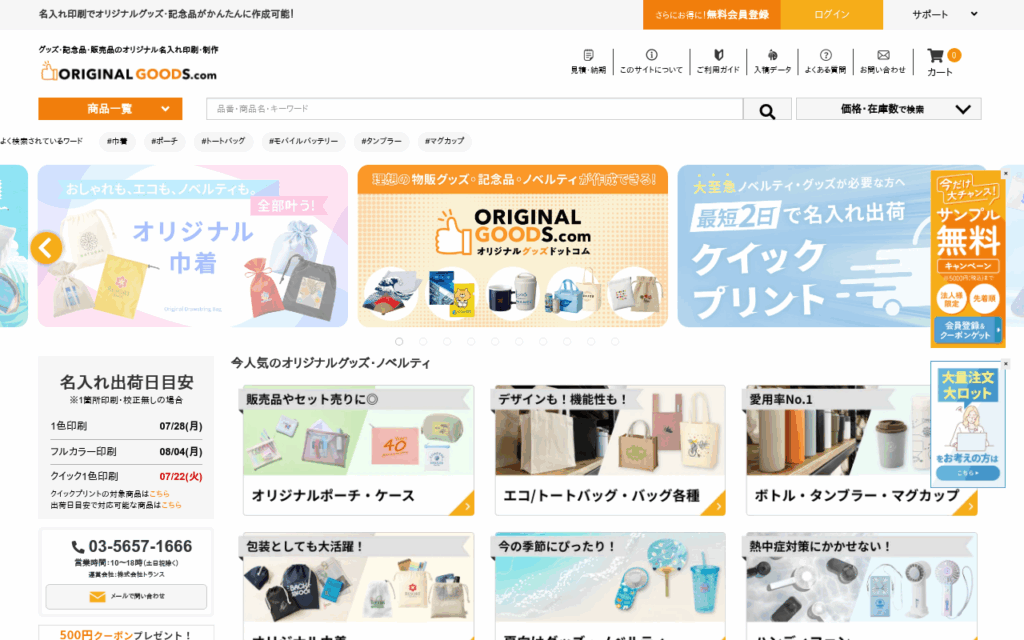Click the 03-5657-1666 phone number
1024x640 pixels.
(140, 547)
